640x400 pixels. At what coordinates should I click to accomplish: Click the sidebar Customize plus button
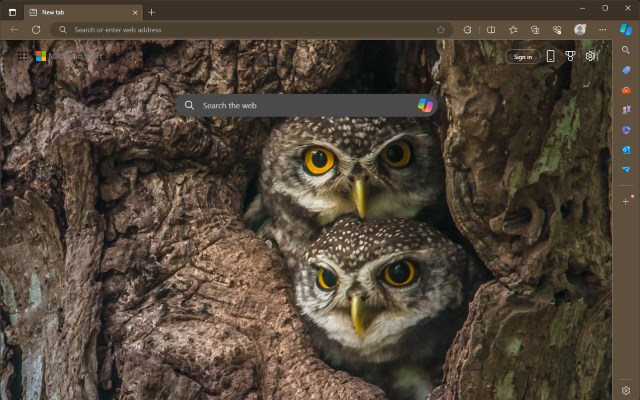click(626, 202)
